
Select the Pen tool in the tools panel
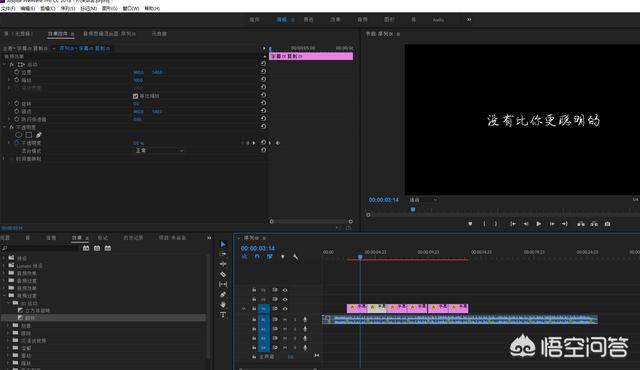(223, 294)
